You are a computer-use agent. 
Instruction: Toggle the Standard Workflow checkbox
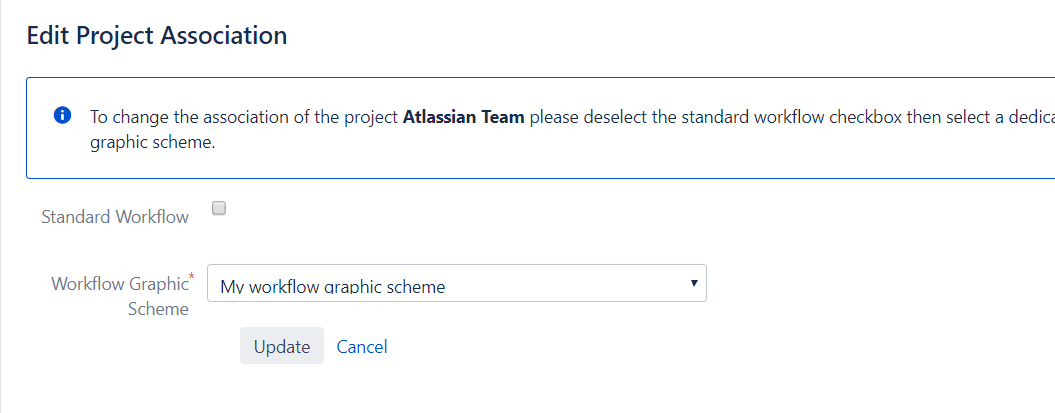[219, 208]
